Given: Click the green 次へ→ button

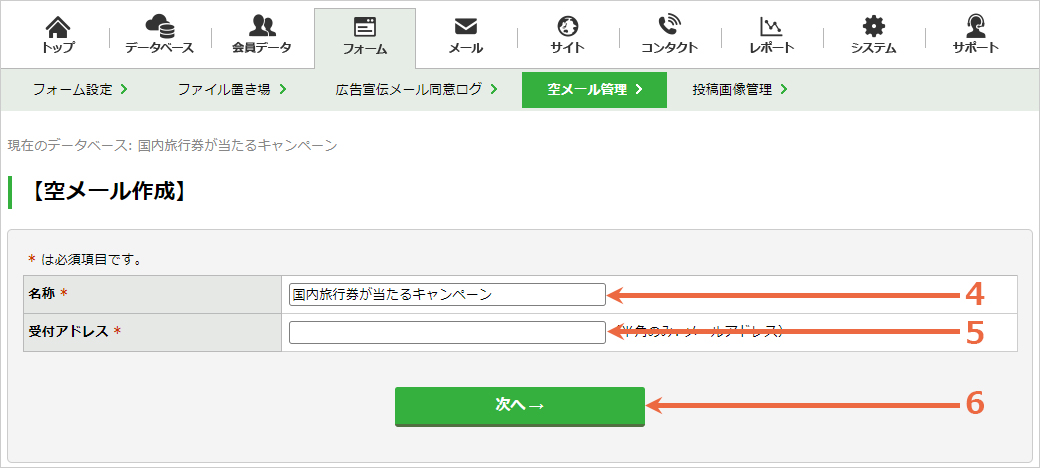Looking at the screenshot, I should tap(520, 406).
